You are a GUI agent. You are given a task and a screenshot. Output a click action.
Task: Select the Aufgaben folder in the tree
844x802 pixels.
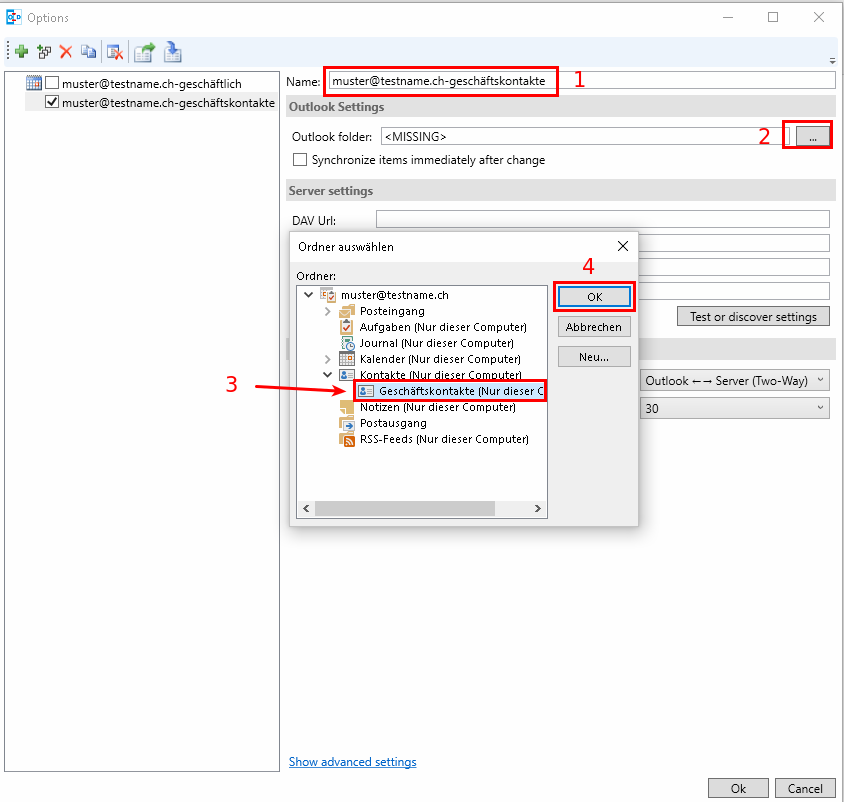coord(442,327)
